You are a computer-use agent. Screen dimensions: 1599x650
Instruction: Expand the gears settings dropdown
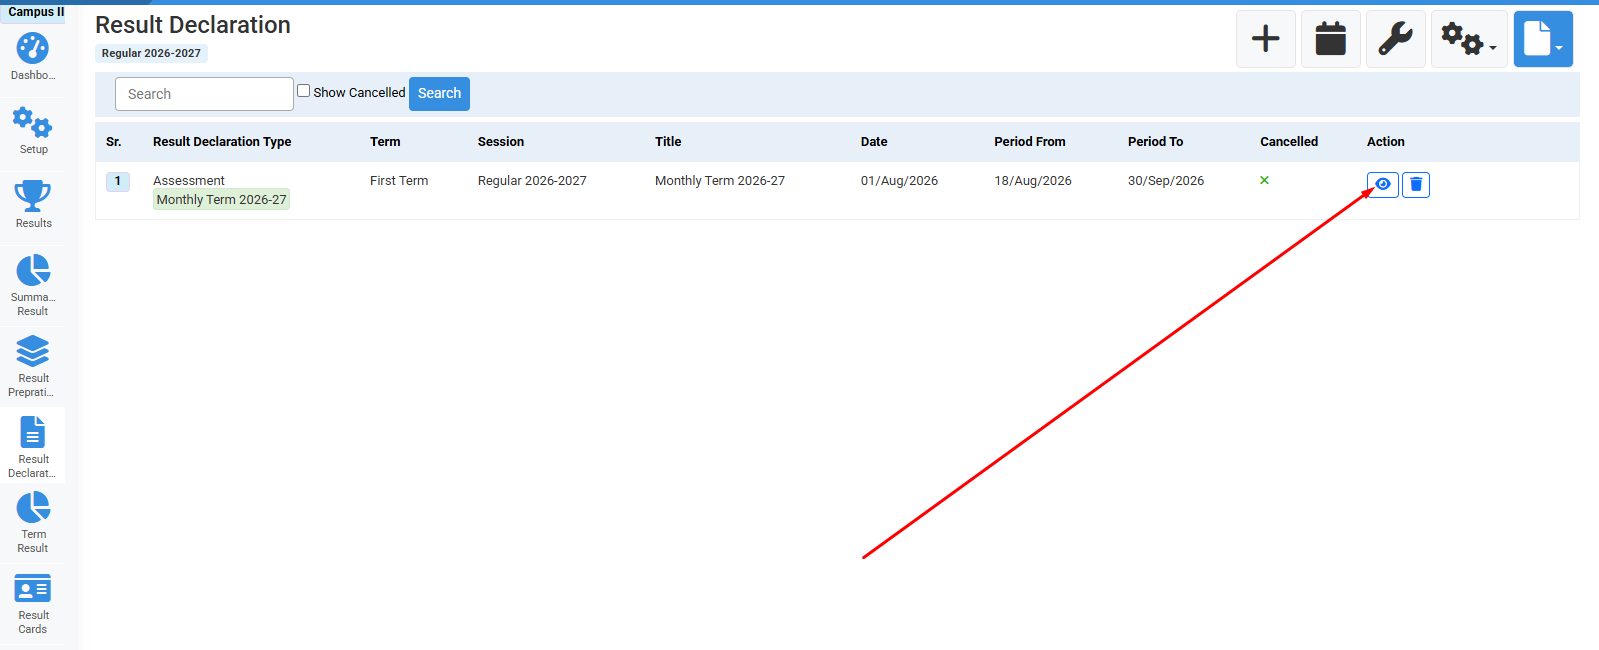(1469, 39)
